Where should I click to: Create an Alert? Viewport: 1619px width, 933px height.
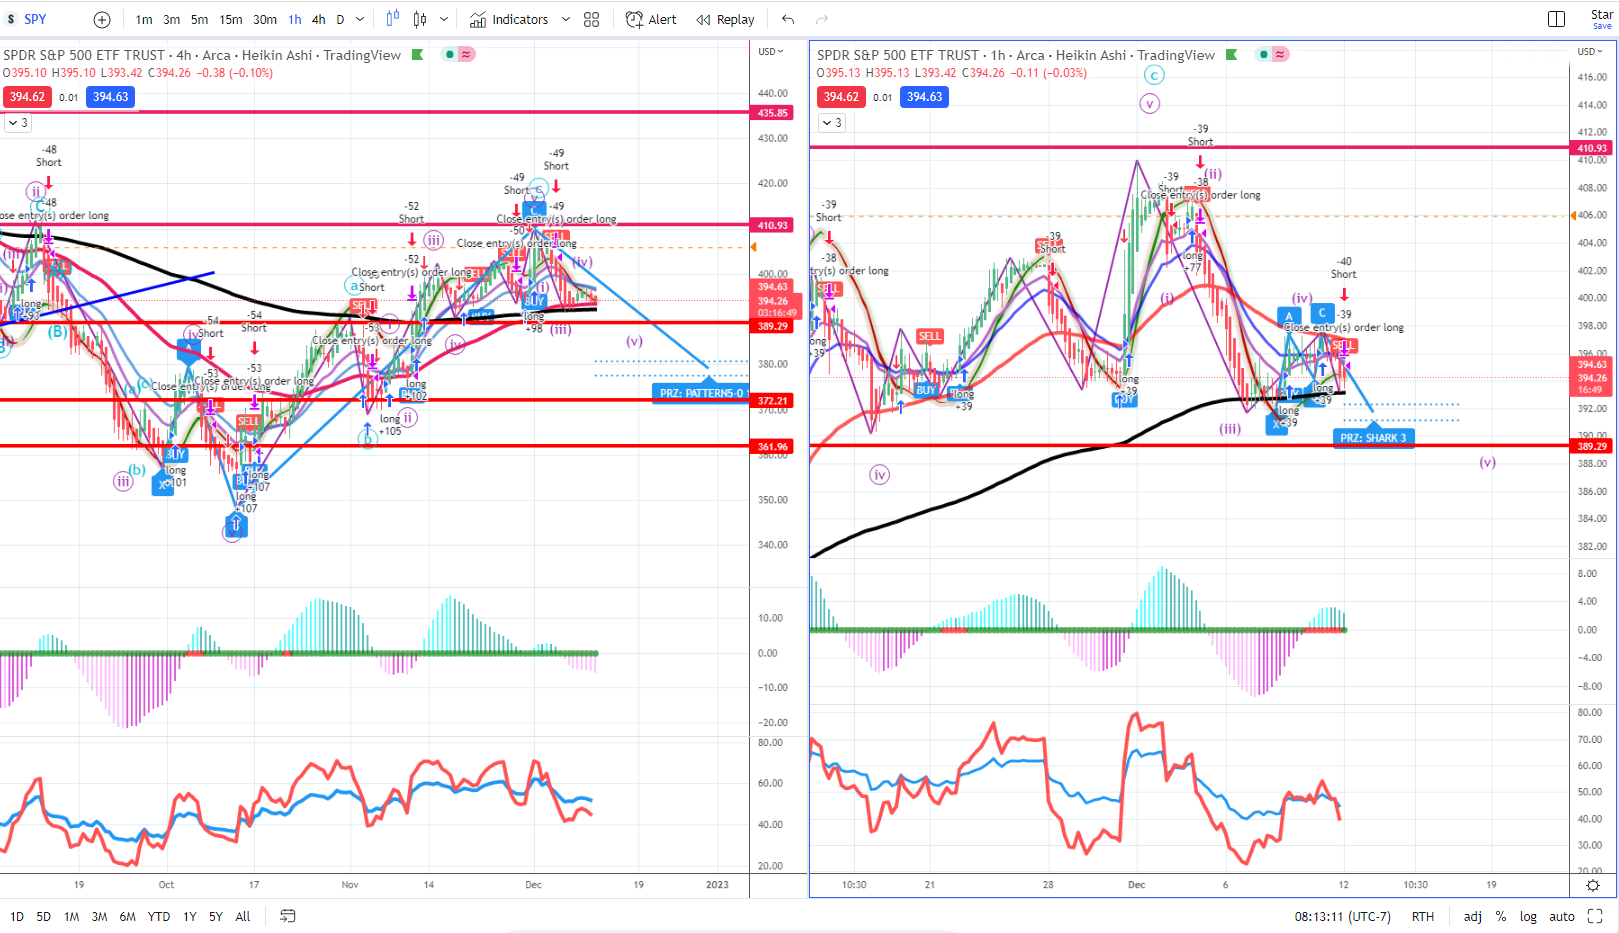point(651,19)
